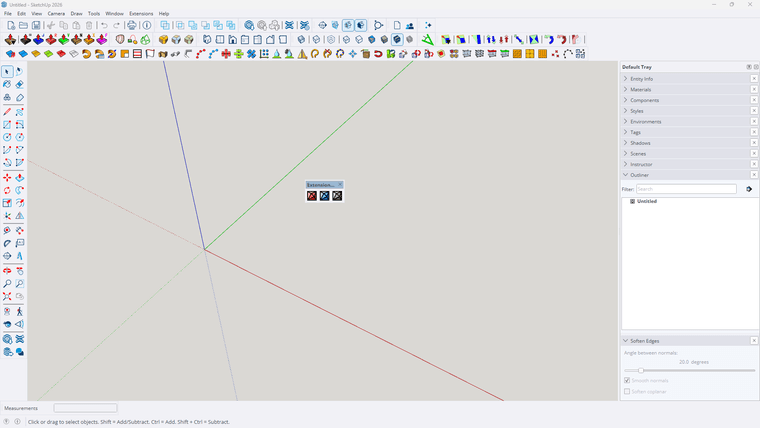Click the Open folder icon
This screenshot has height=428, width=760.
coord(23,25)
